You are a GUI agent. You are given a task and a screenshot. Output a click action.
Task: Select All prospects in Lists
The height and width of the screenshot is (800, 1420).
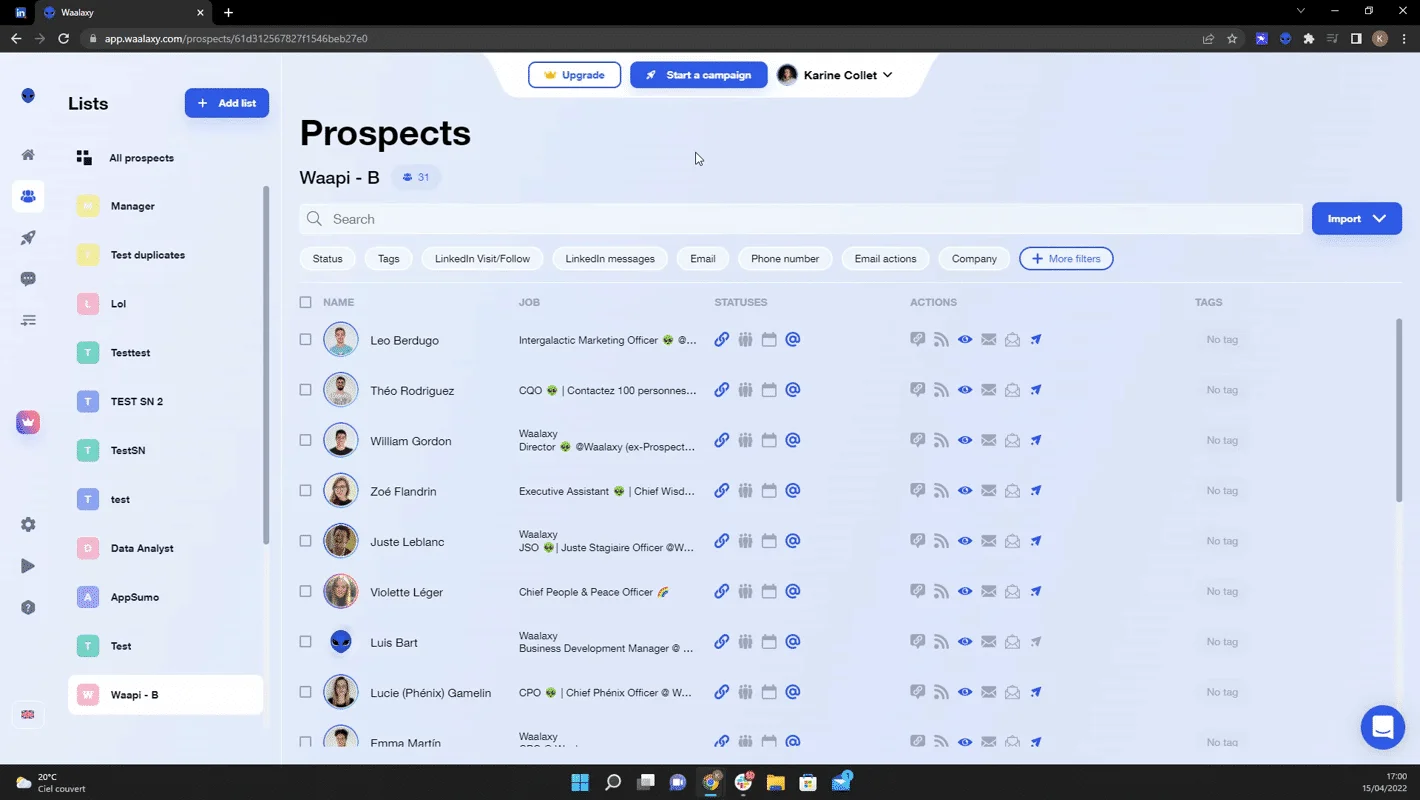(x=141, y=158)
